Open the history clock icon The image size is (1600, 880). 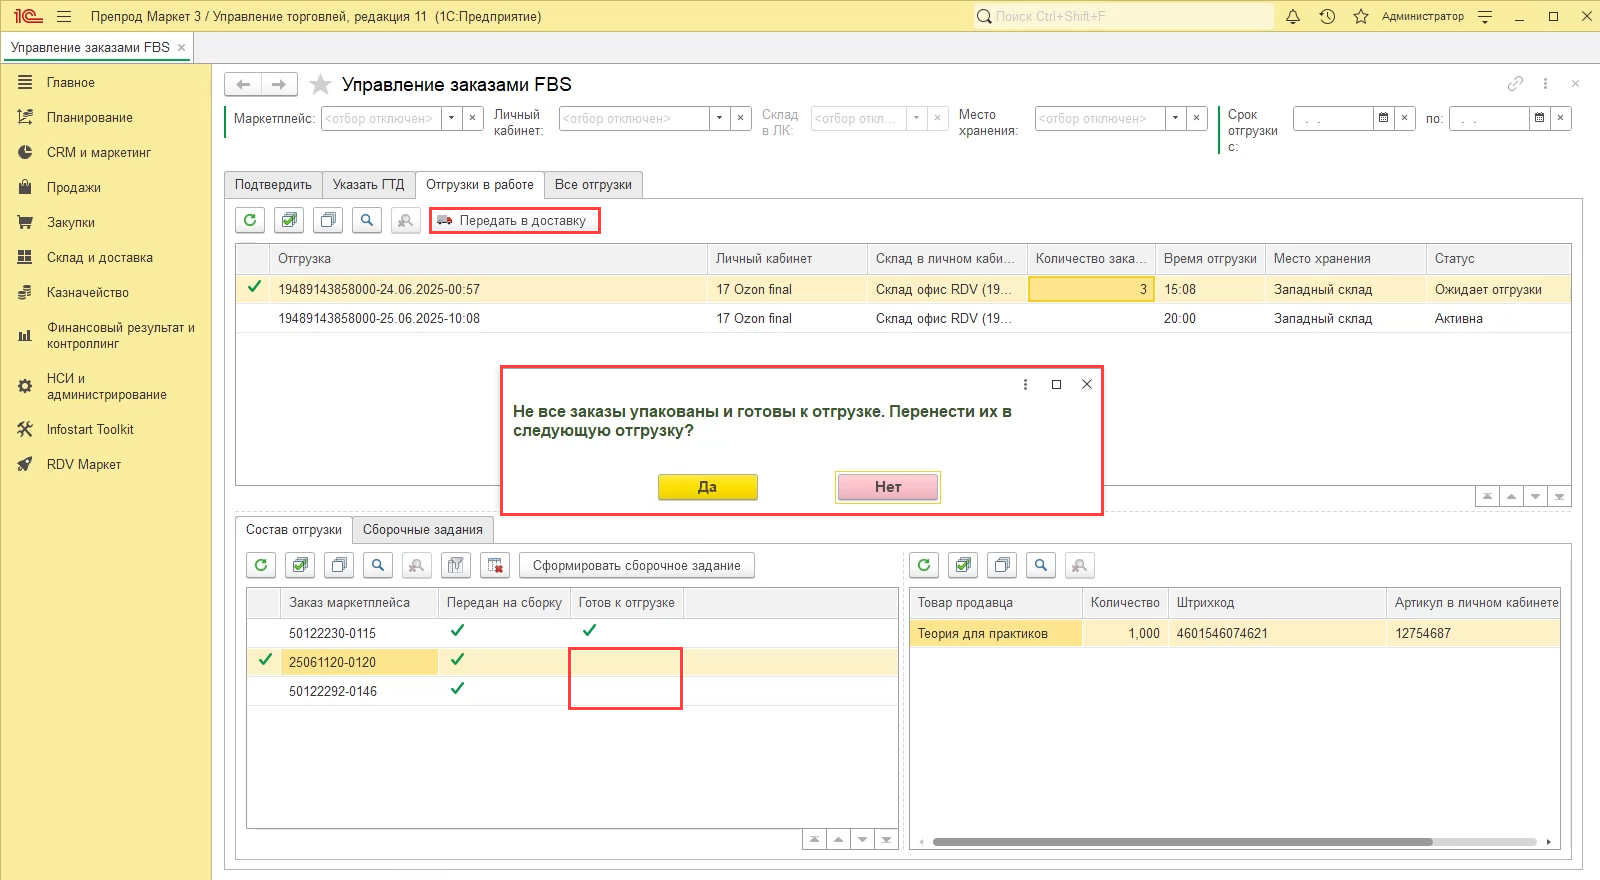point(1327,16)
